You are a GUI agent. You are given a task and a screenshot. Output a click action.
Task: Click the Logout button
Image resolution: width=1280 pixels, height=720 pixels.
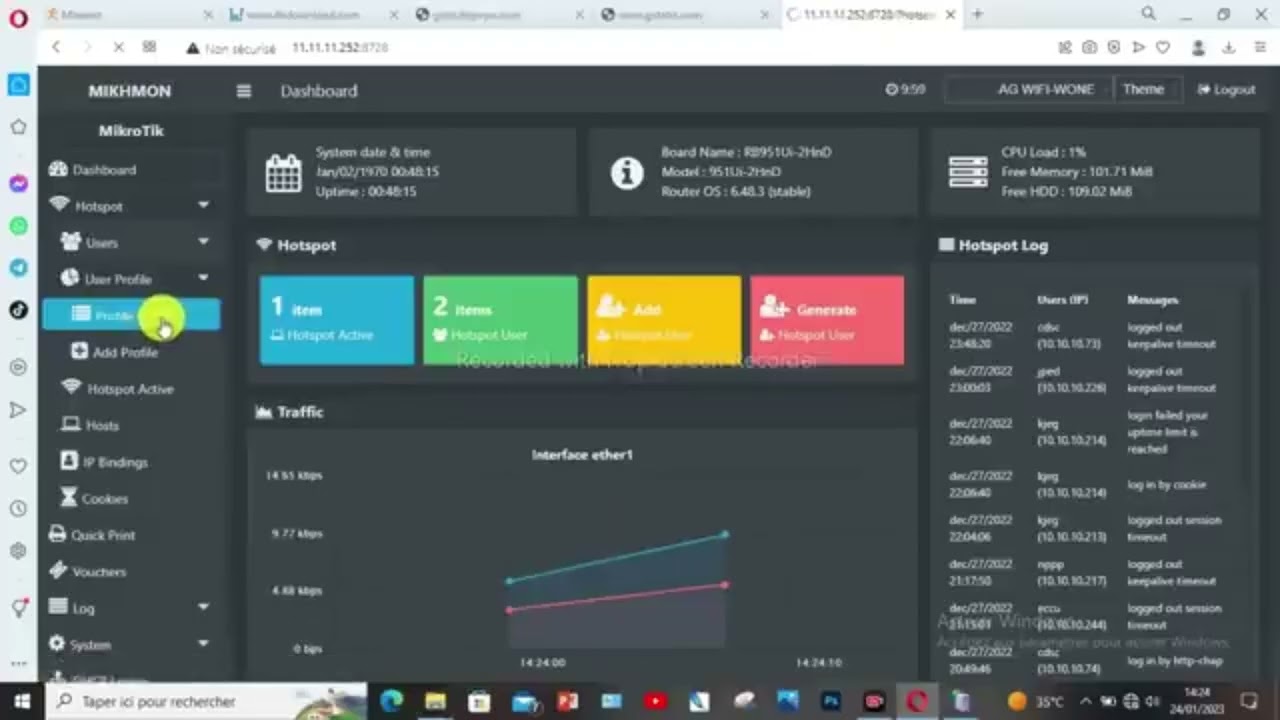1226,90
